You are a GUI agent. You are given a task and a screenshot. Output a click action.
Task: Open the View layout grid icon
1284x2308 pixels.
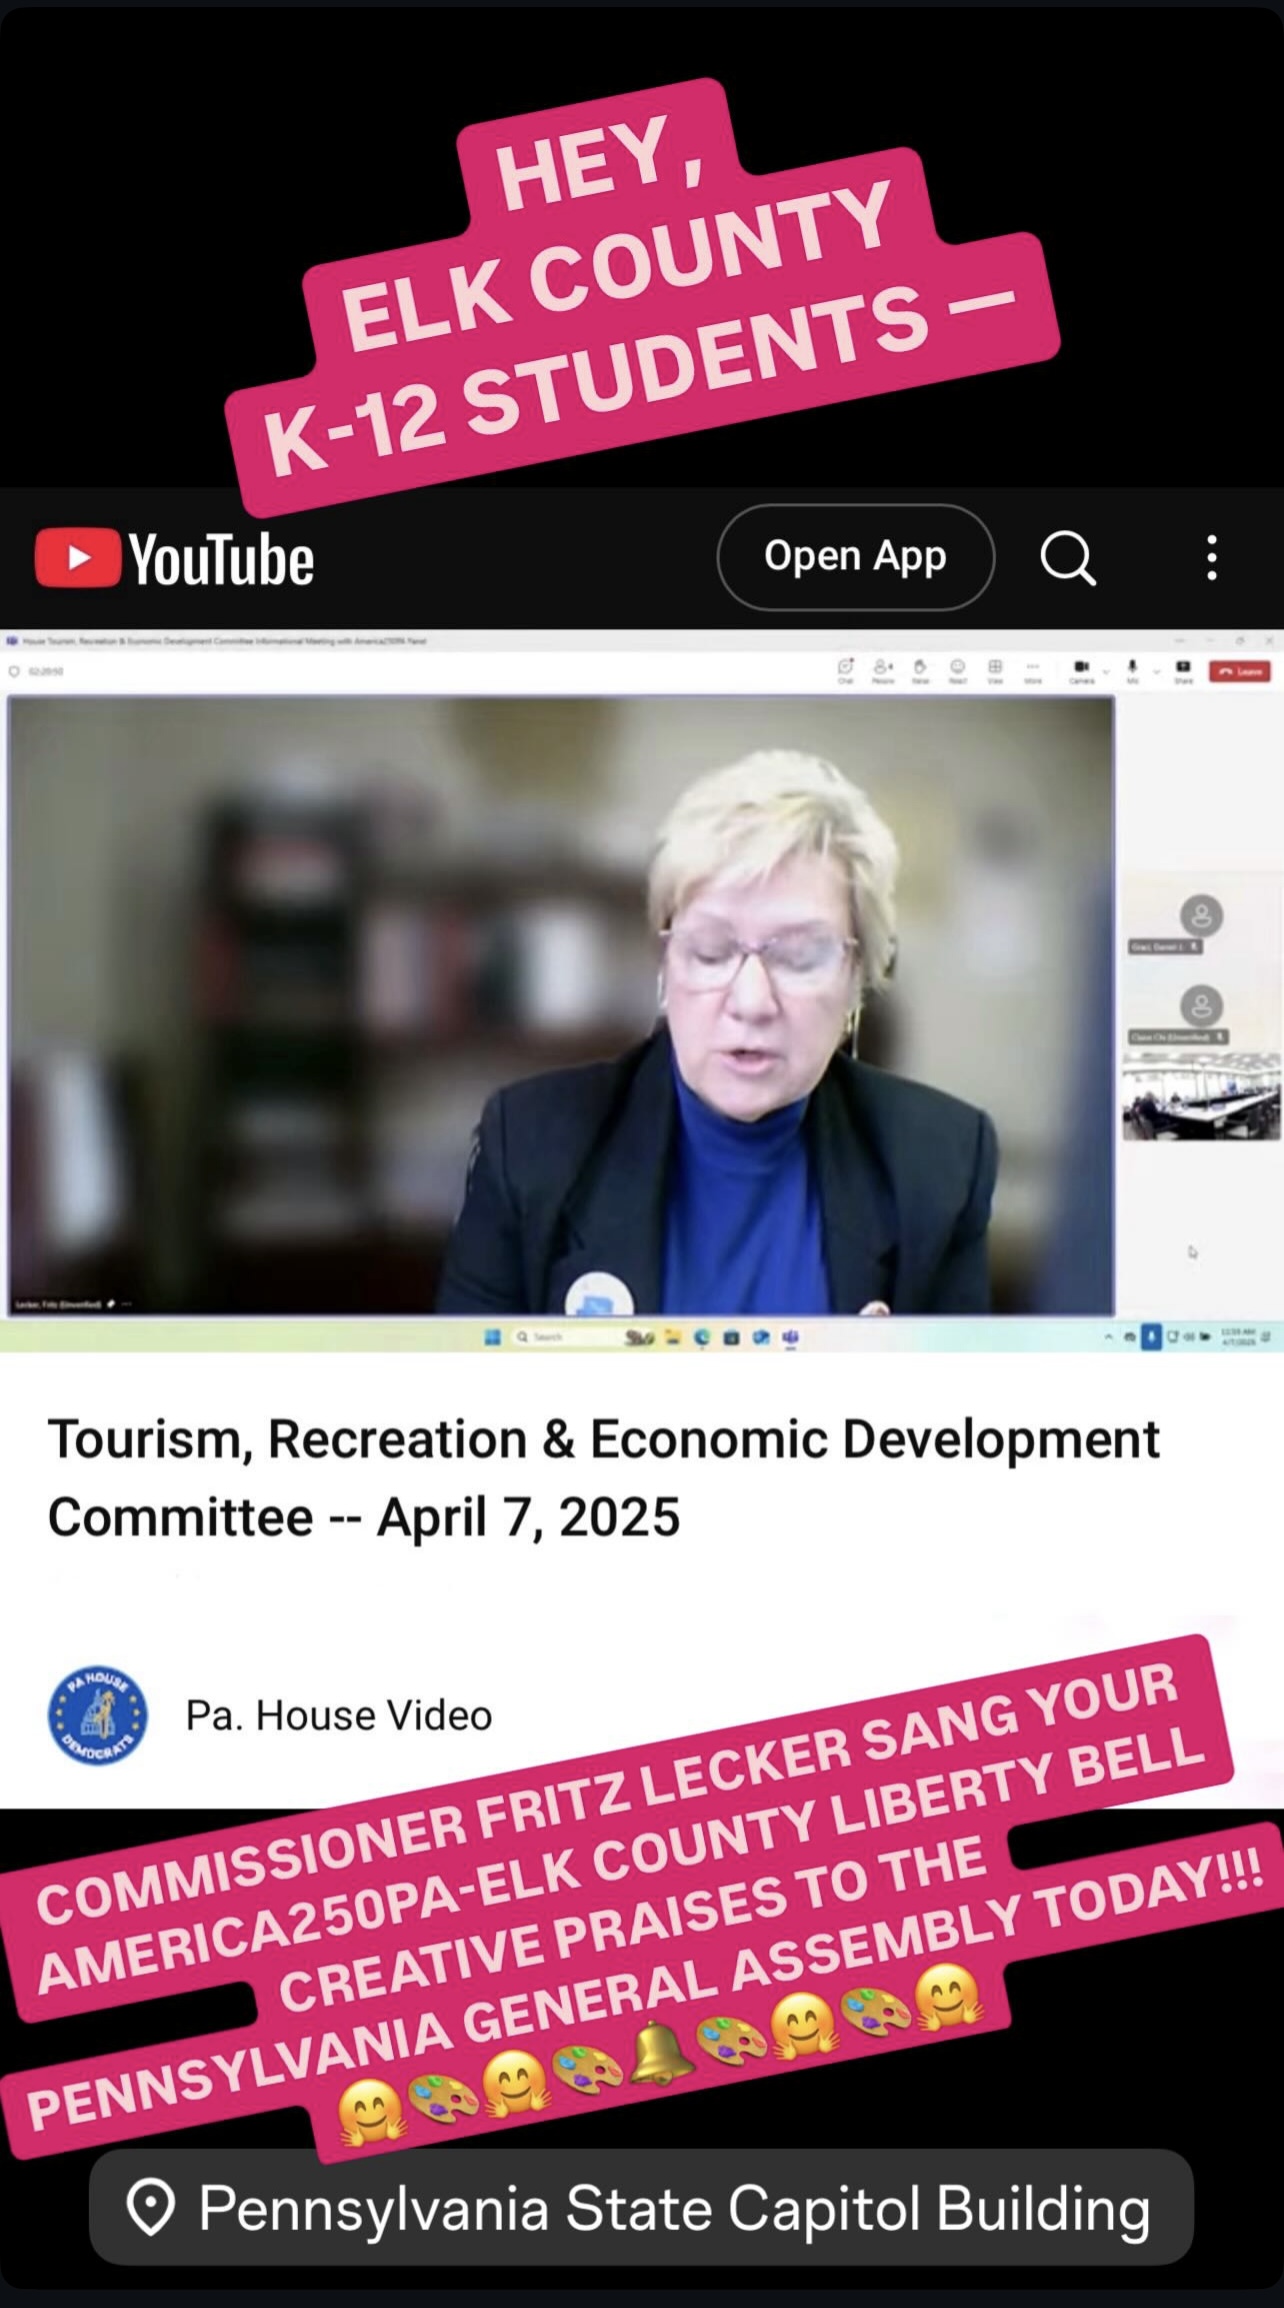pyautogui.click(x=995, y=670)
